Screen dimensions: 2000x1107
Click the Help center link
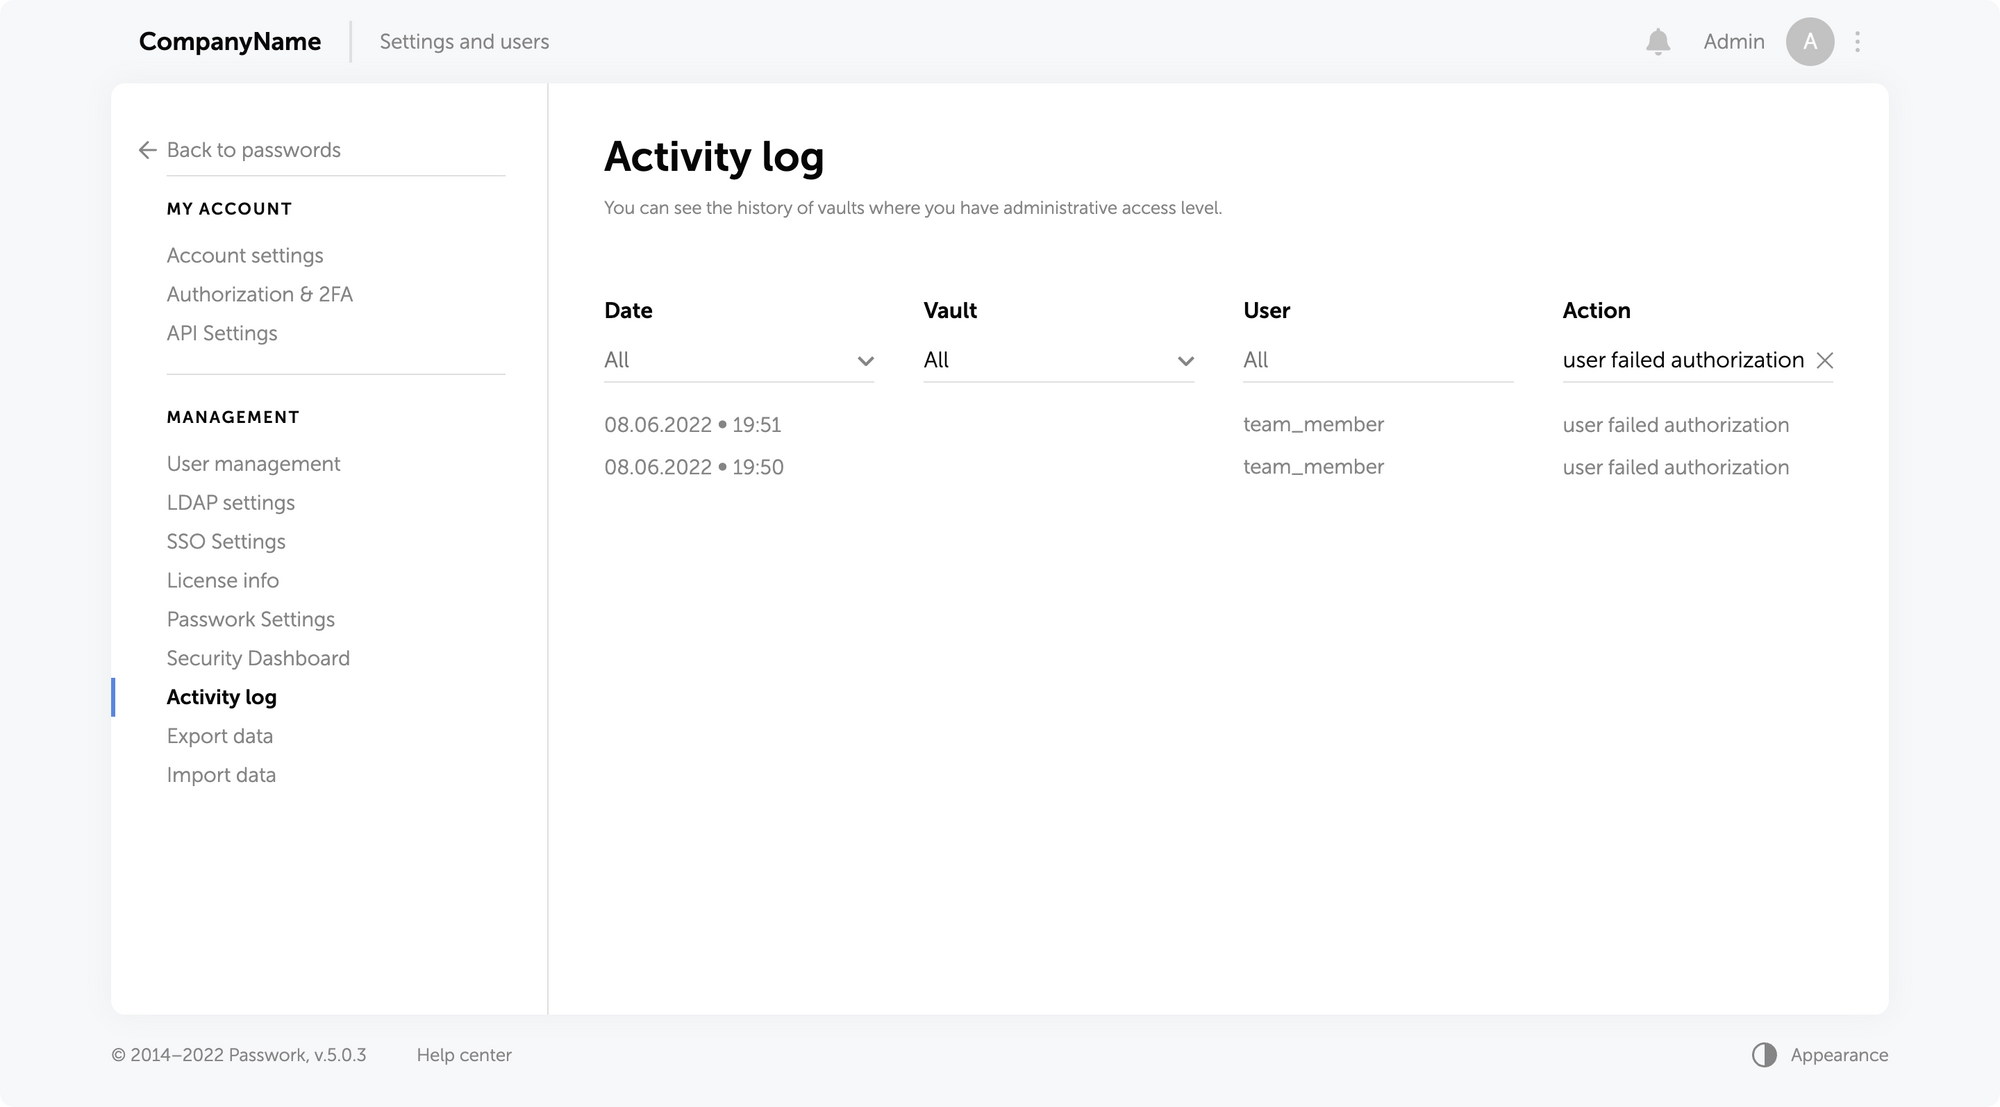click(464, 1055)
